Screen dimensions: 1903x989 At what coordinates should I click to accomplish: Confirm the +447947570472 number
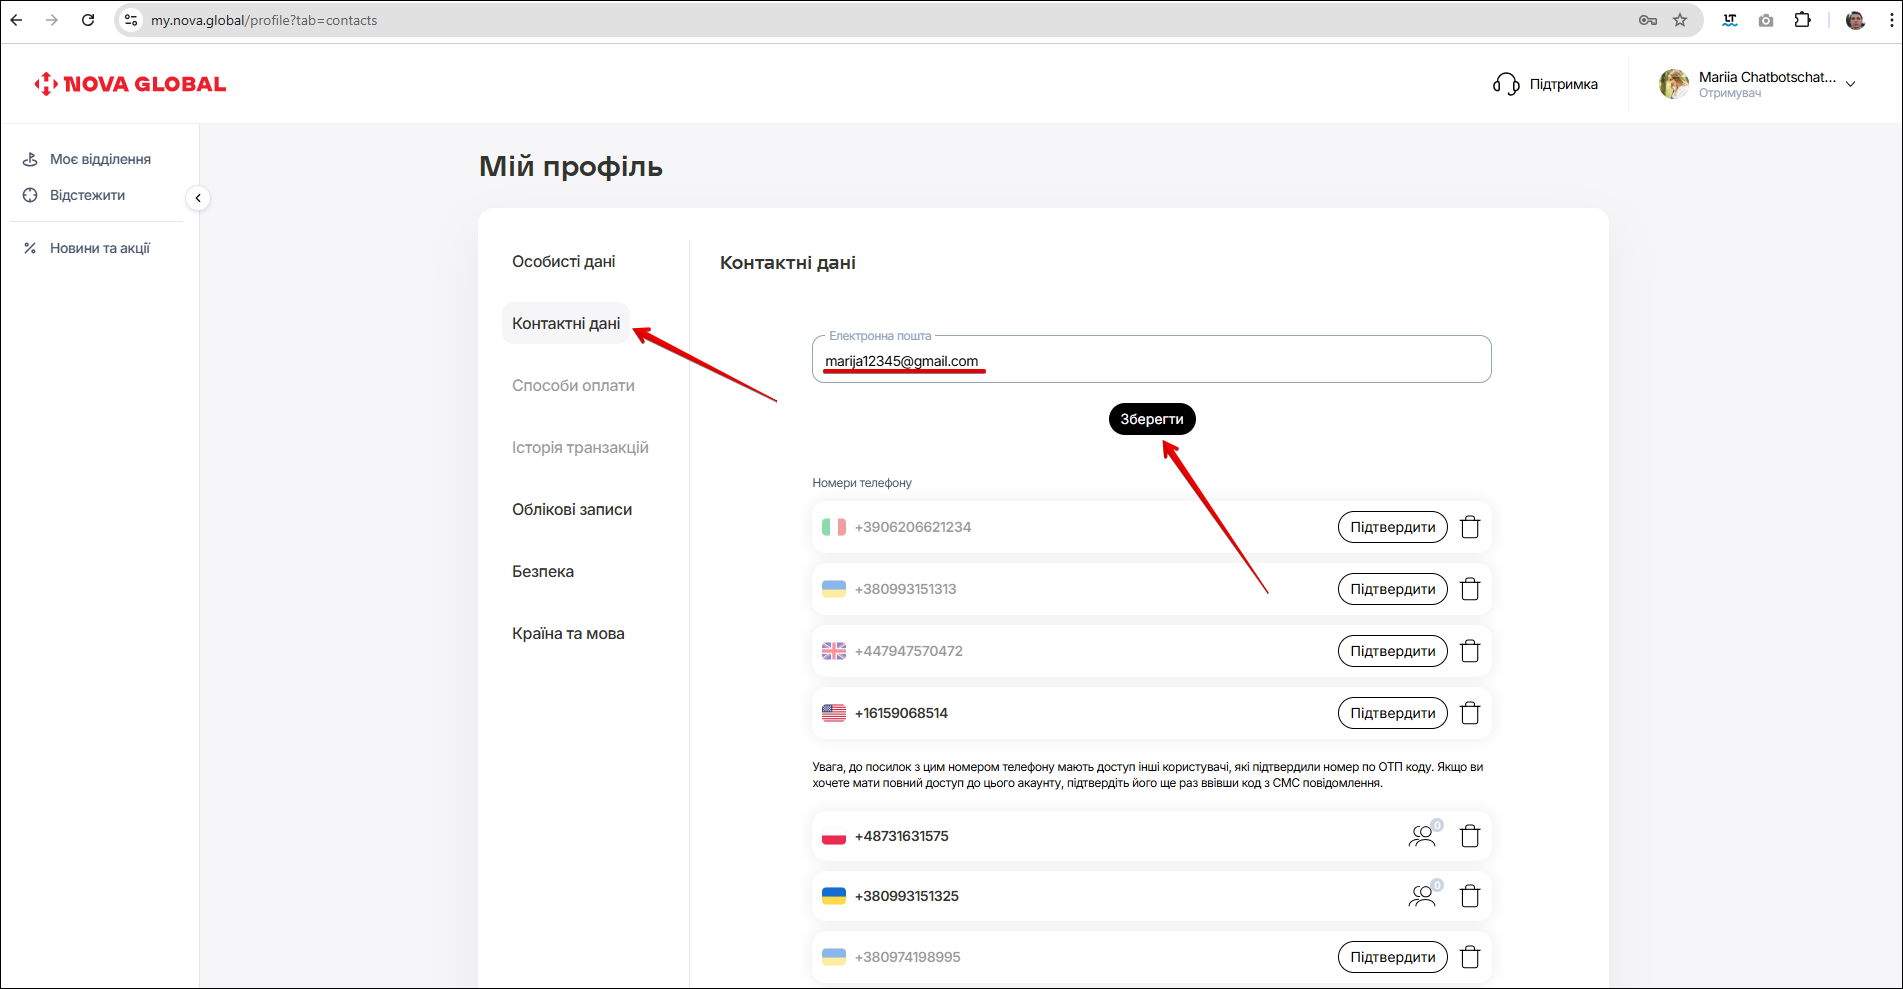(1392, 651)
